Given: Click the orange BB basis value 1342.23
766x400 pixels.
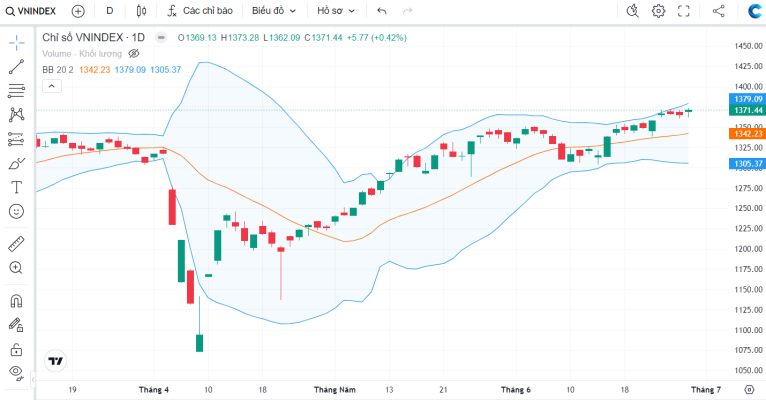Looking at the screenshot, I should (95, 70).
